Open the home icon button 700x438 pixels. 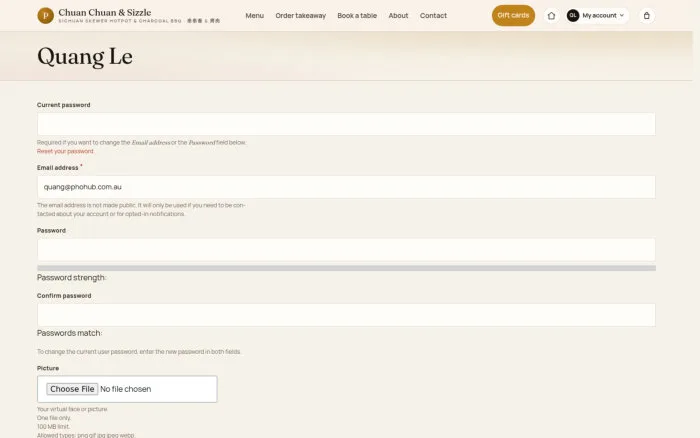551,16
